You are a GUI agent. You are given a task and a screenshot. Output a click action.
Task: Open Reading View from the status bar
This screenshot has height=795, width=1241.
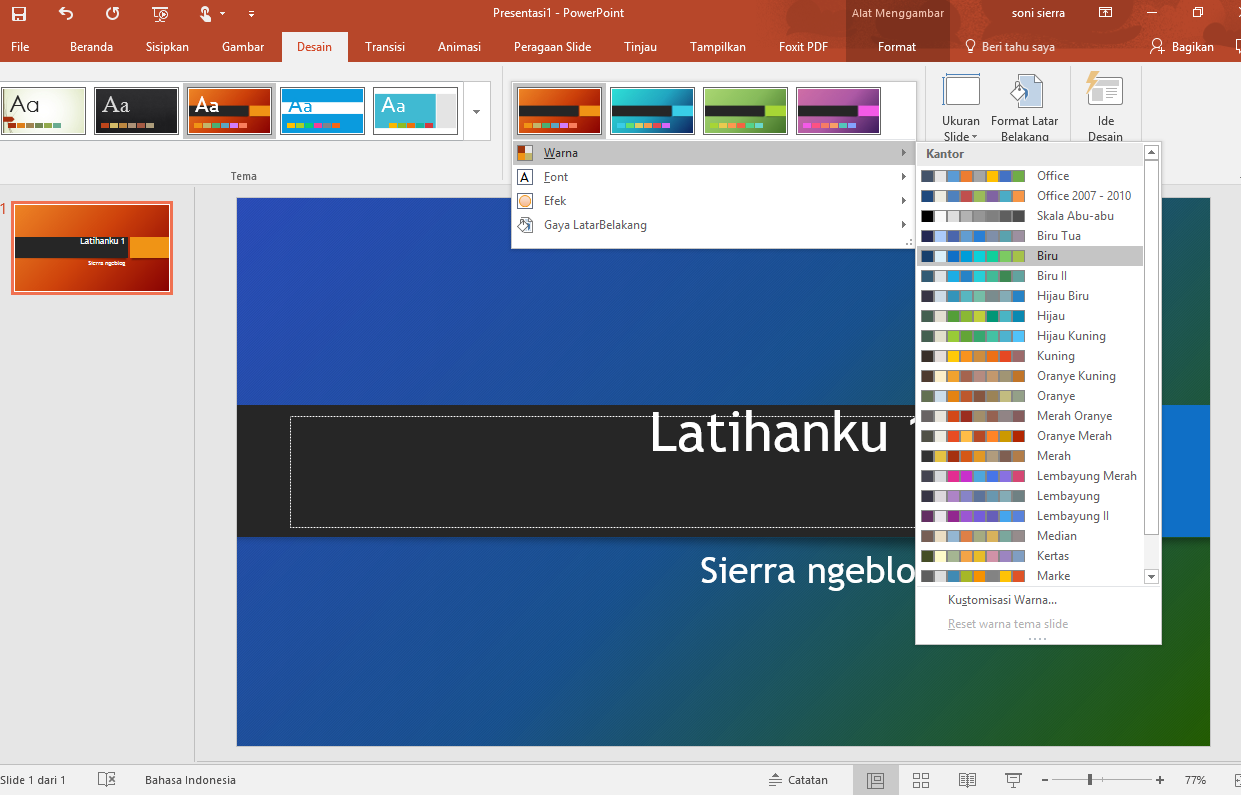[966, 779]
